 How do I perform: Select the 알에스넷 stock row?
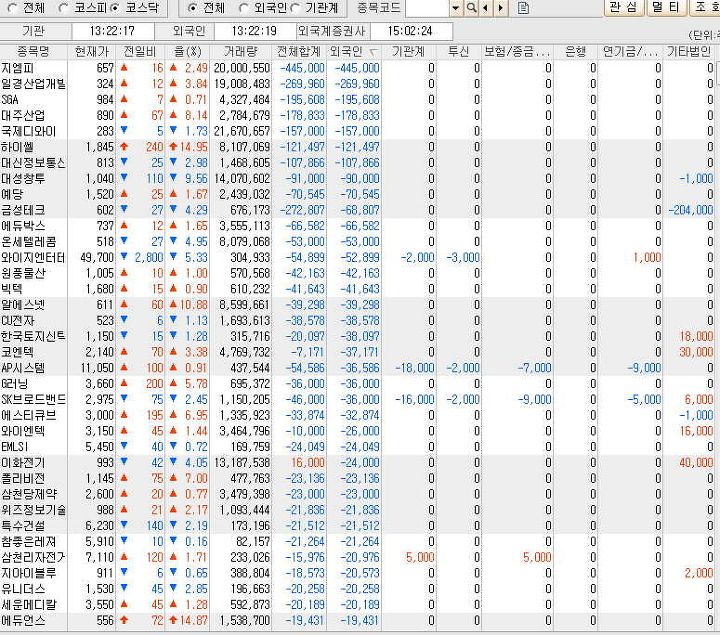pos(357,305)
